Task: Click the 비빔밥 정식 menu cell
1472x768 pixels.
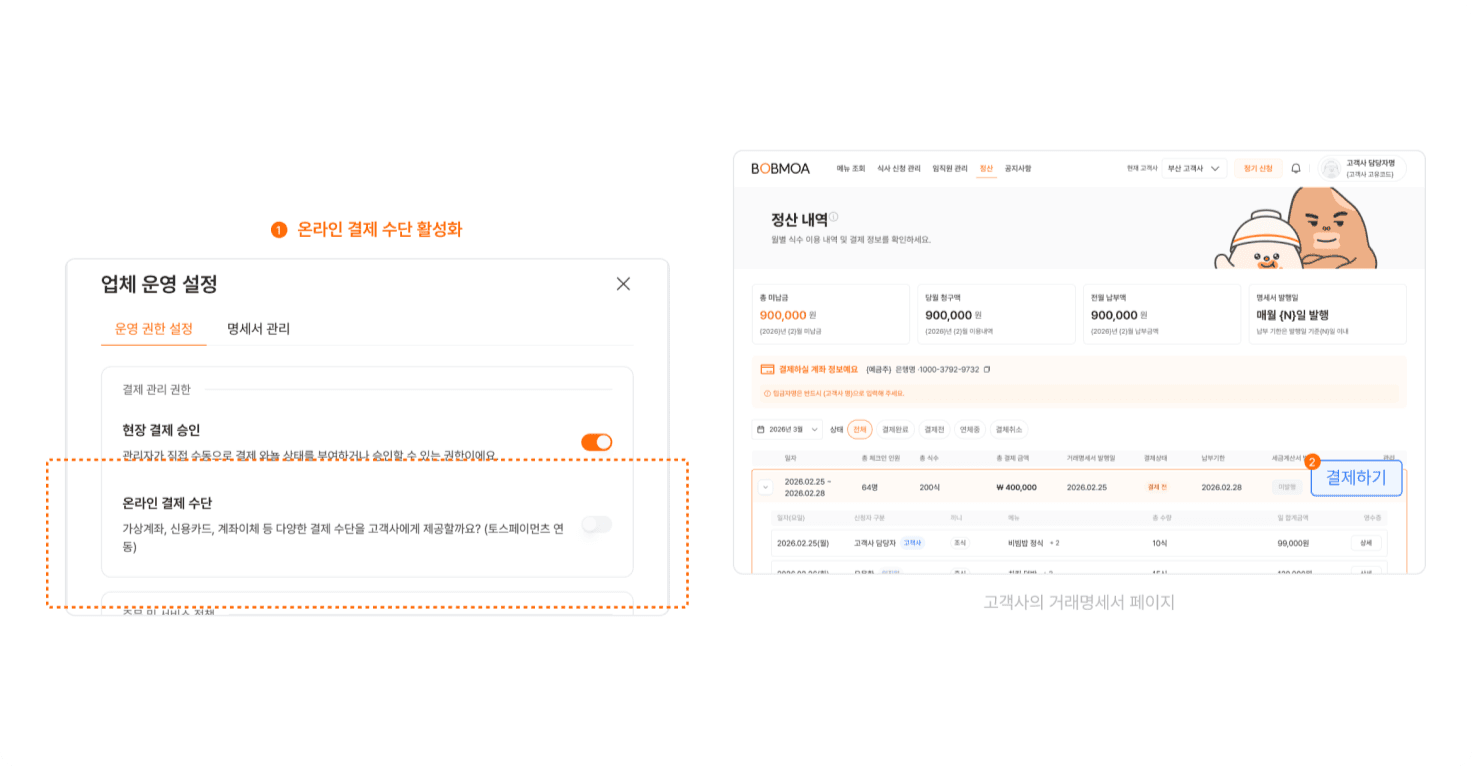Action: tap(1025, 543)
